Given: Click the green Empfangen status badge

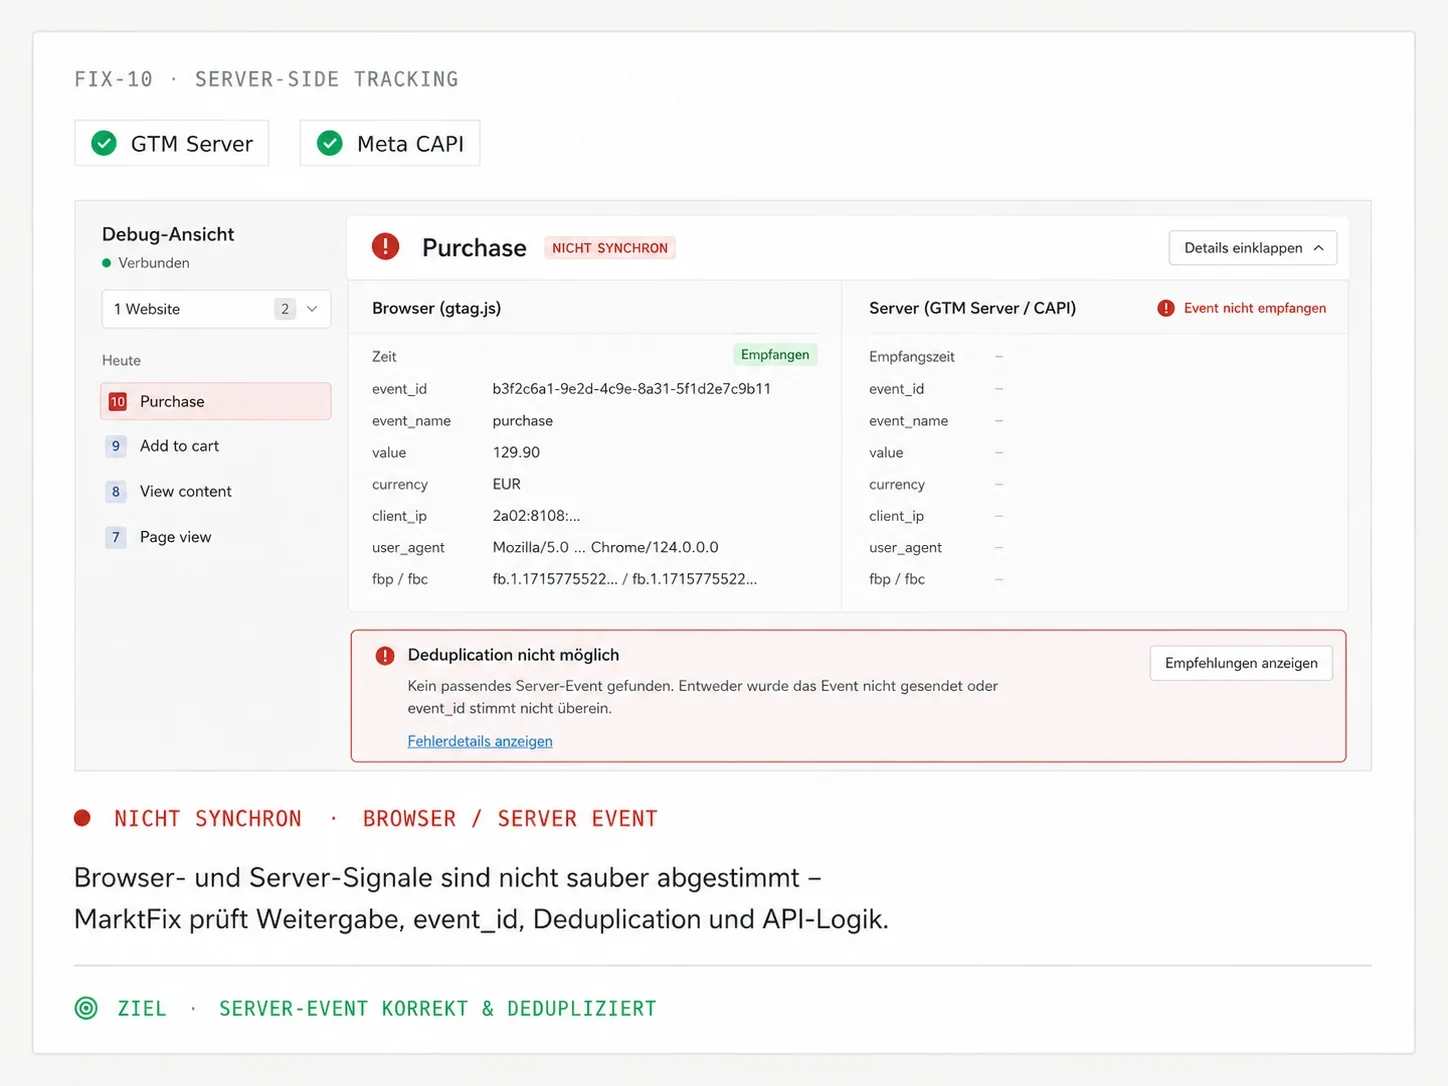Looking at the screenshot, I should 775,355.
